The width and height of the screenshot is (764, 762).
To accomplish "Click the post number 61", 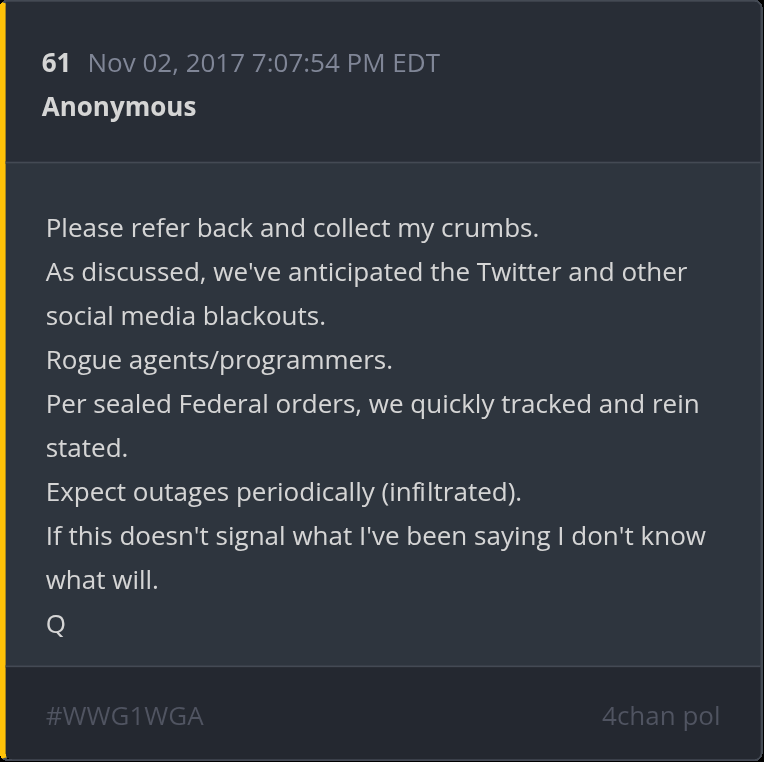I will pos(56,63).
